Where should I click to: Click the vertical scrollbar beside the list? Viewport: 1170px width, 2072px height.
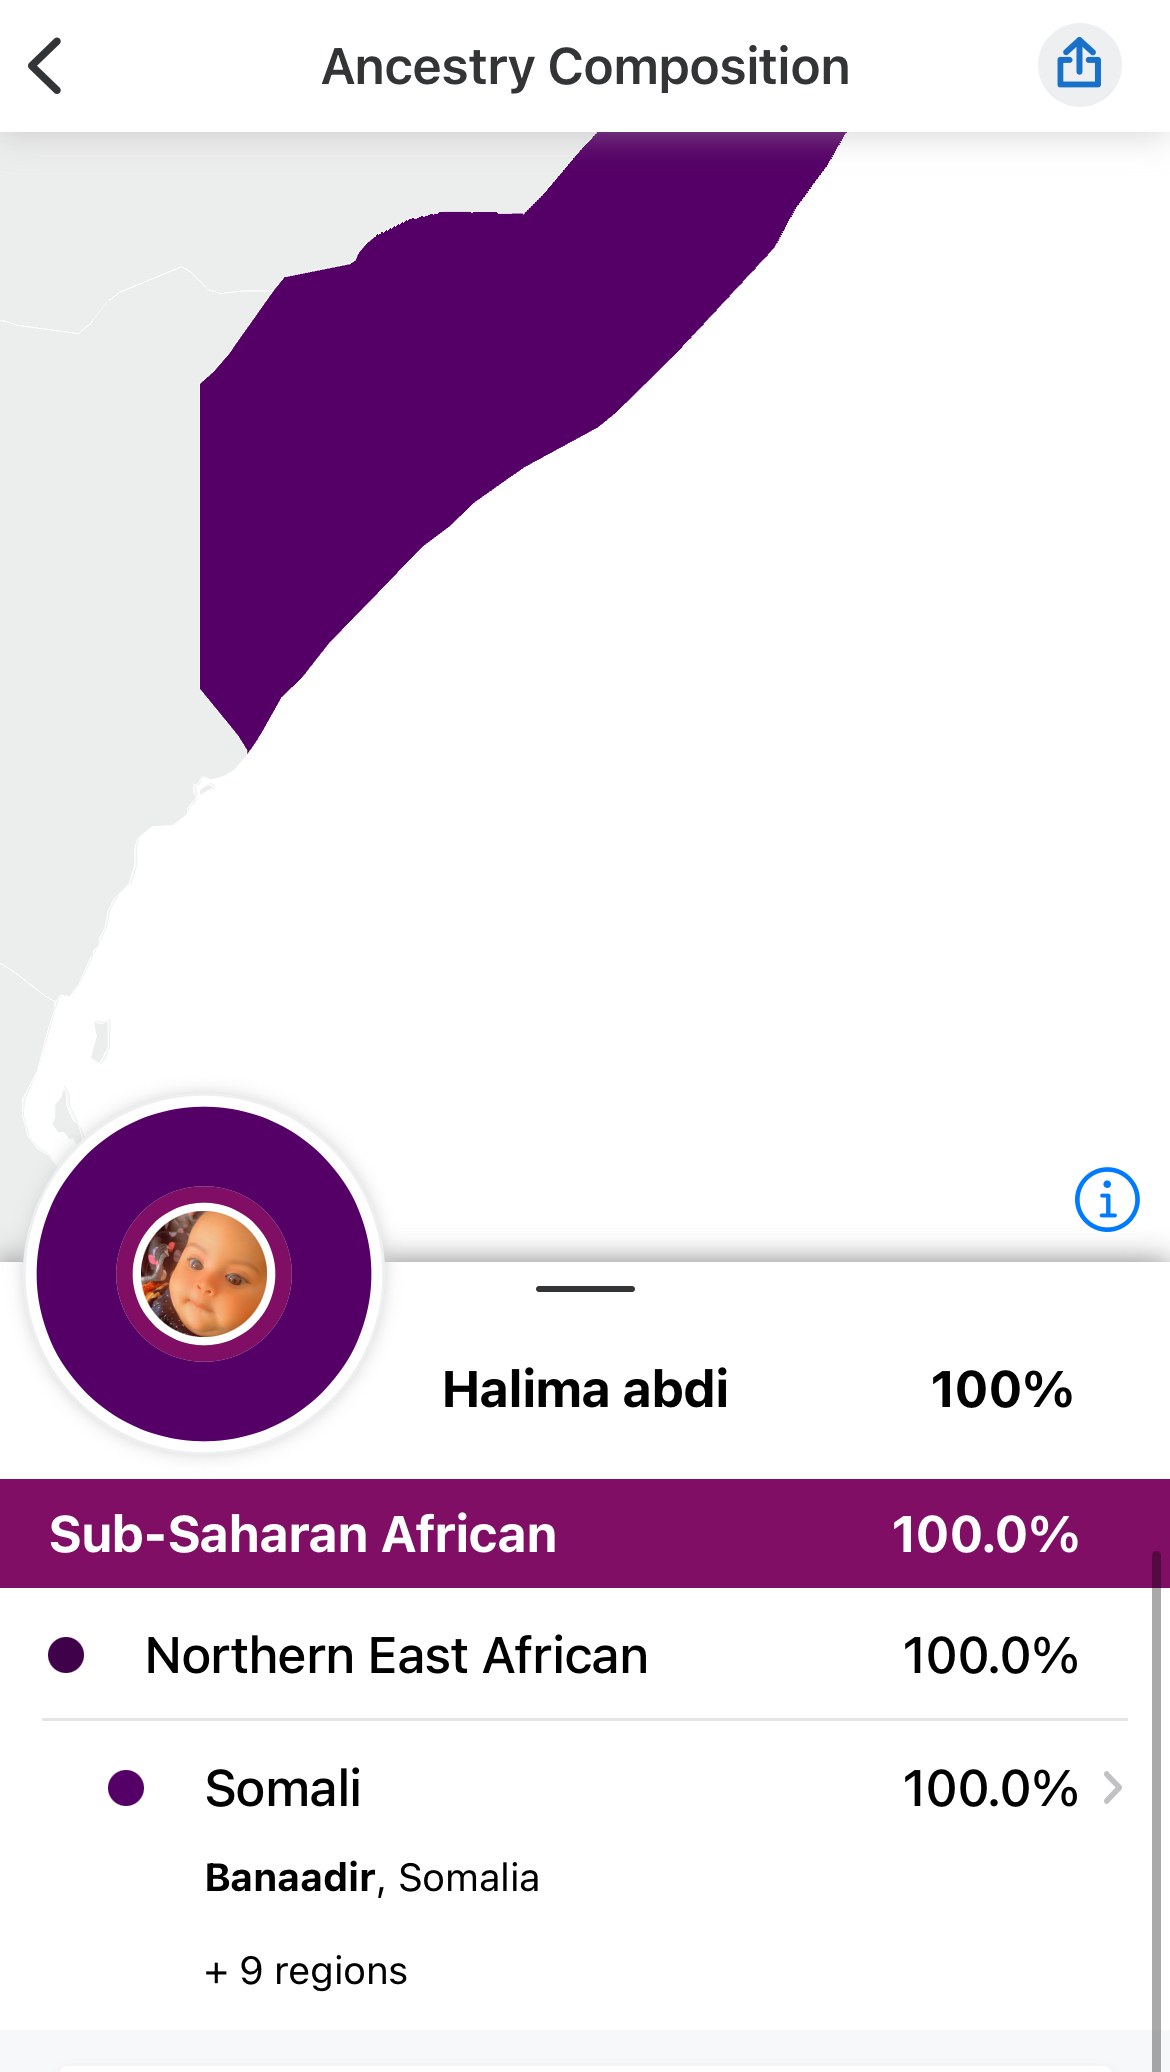1156,1800
